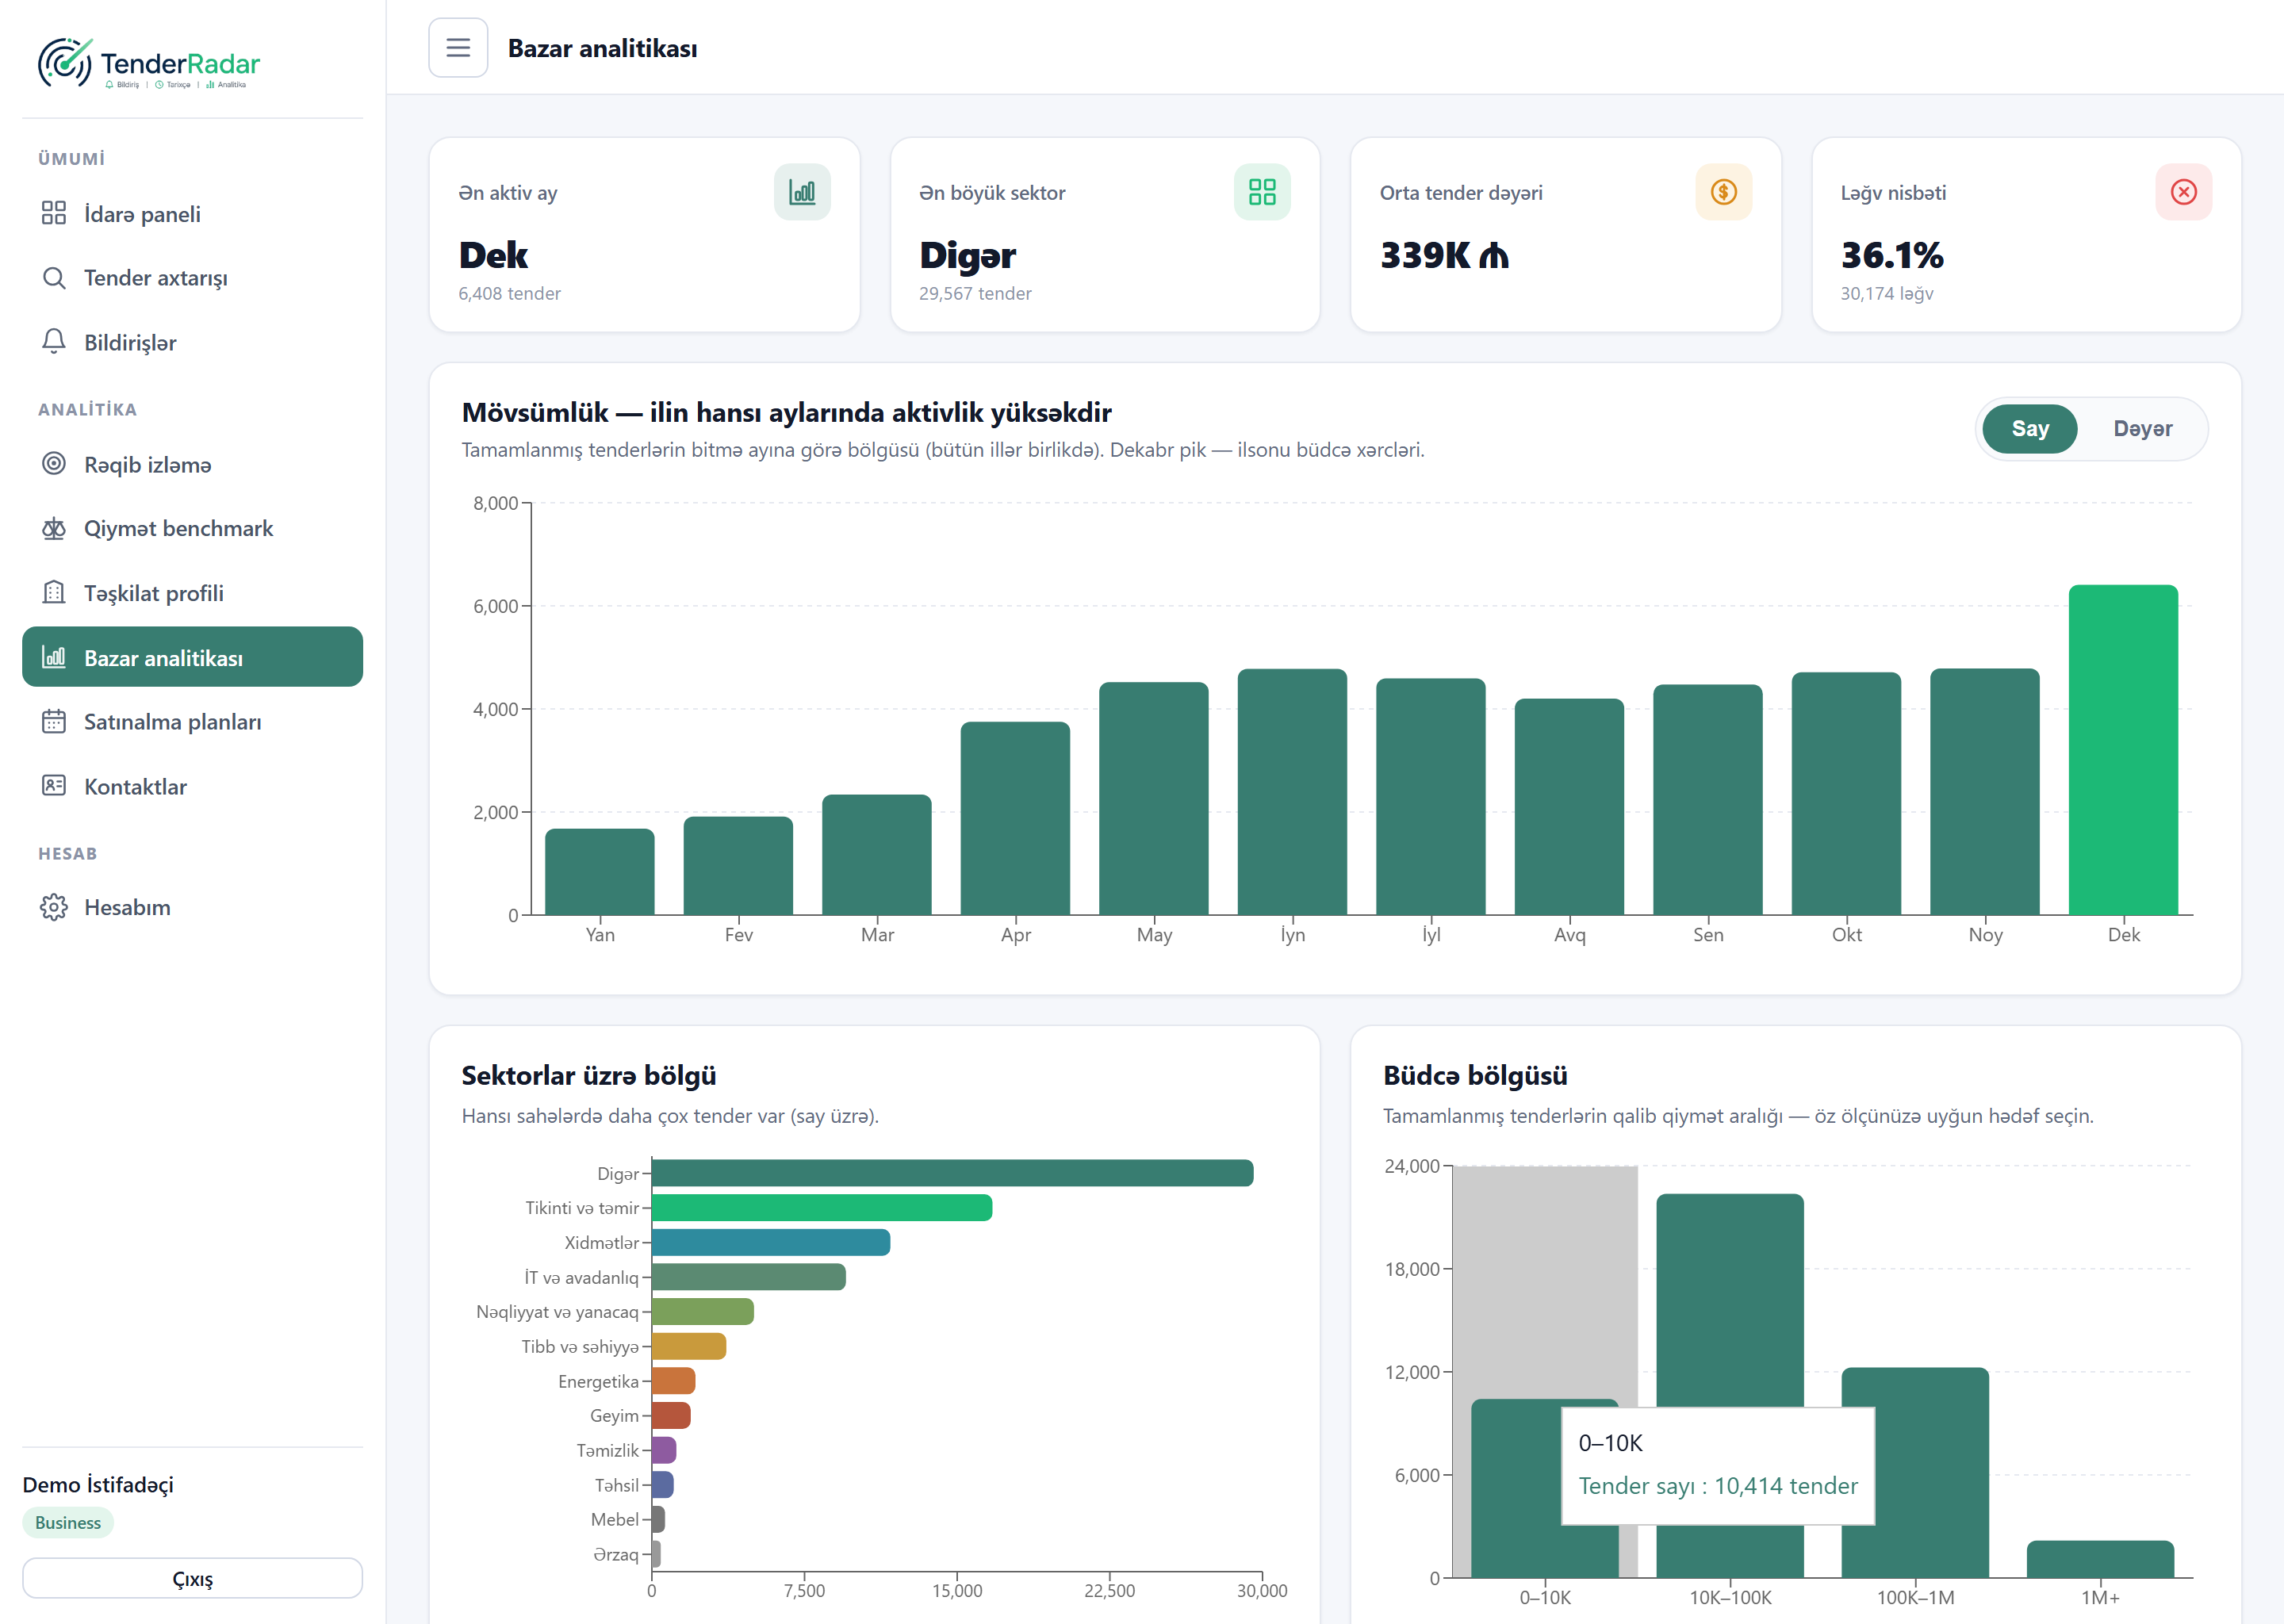Click the Dek bar in seasonality chart
The height and width of the screenshot is (1624, 2284).
click(2123, 750)
